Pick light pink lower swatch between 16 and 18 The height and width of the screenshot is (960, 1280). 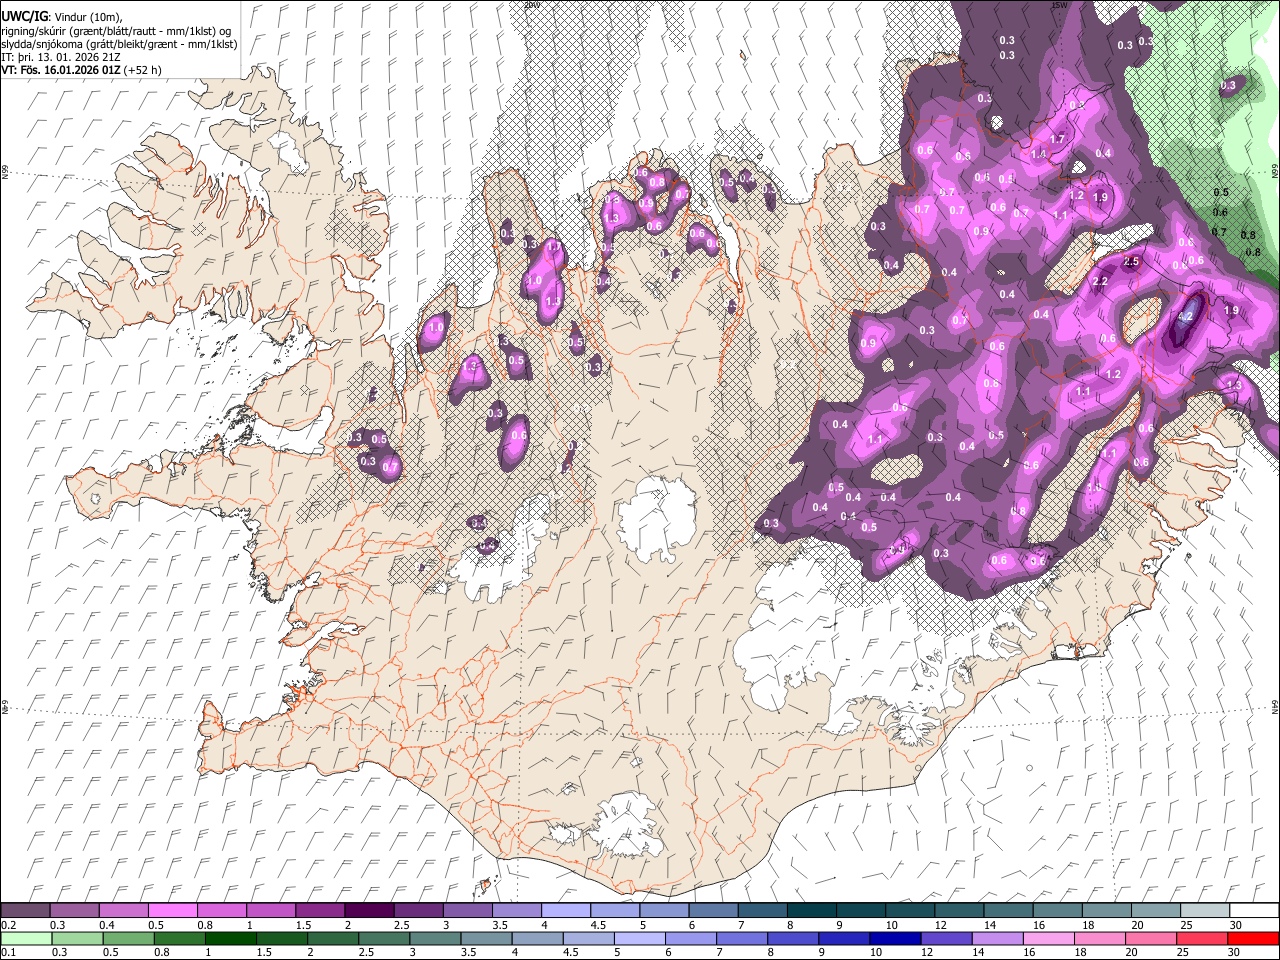(1050, 938)
